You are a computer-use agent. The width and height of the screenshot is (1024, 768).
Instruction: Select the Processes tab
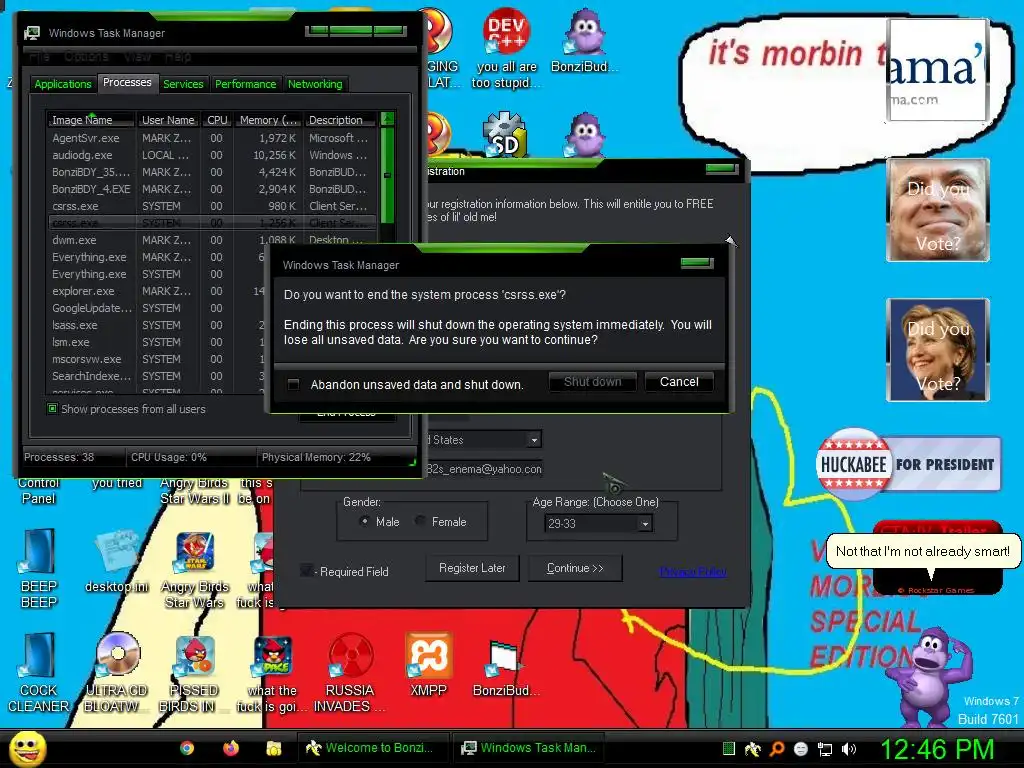click(x=127, y=82)
